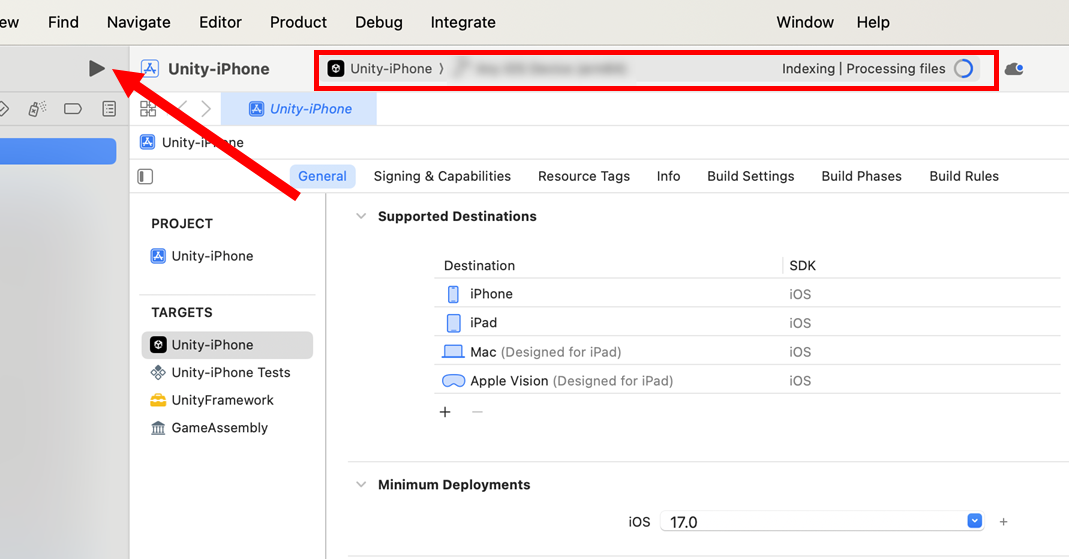Add a new supported destination
This screenshot has width=1069, height=559.
pyautogui.click(x=445, y=412)
